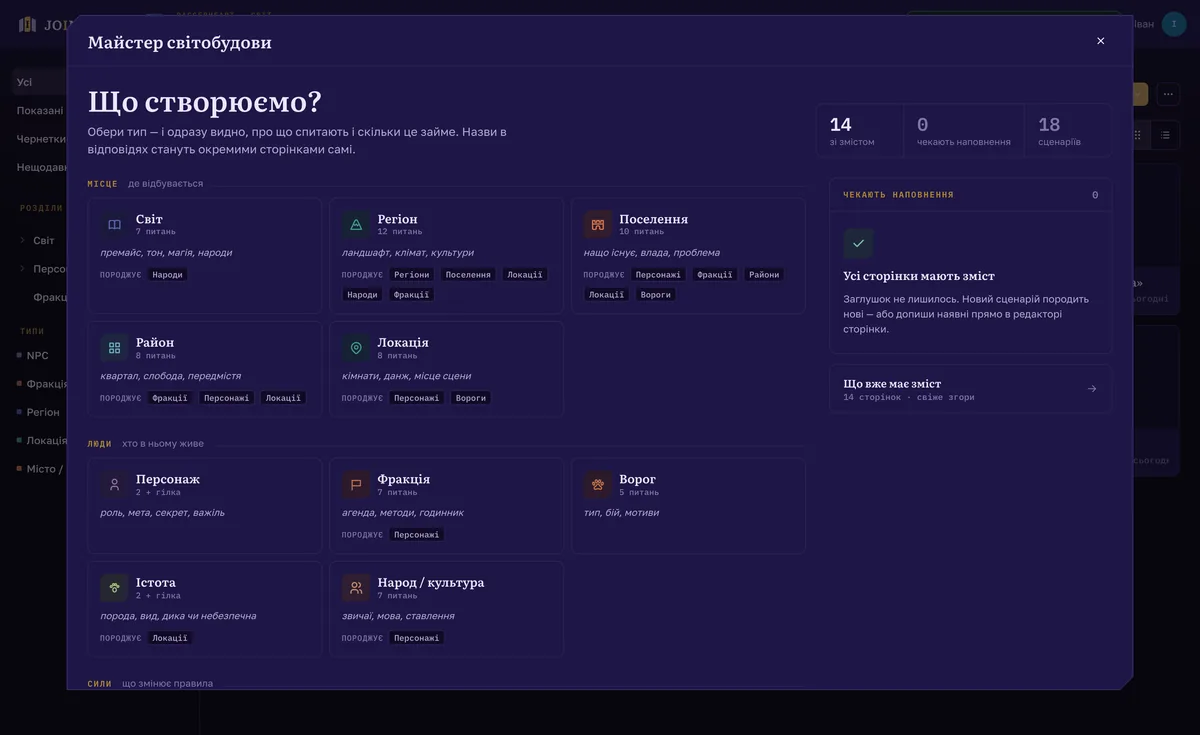Click the 18 сценаріїв counter
This screenshot has width=1200, height=735.
(1067, 131)
